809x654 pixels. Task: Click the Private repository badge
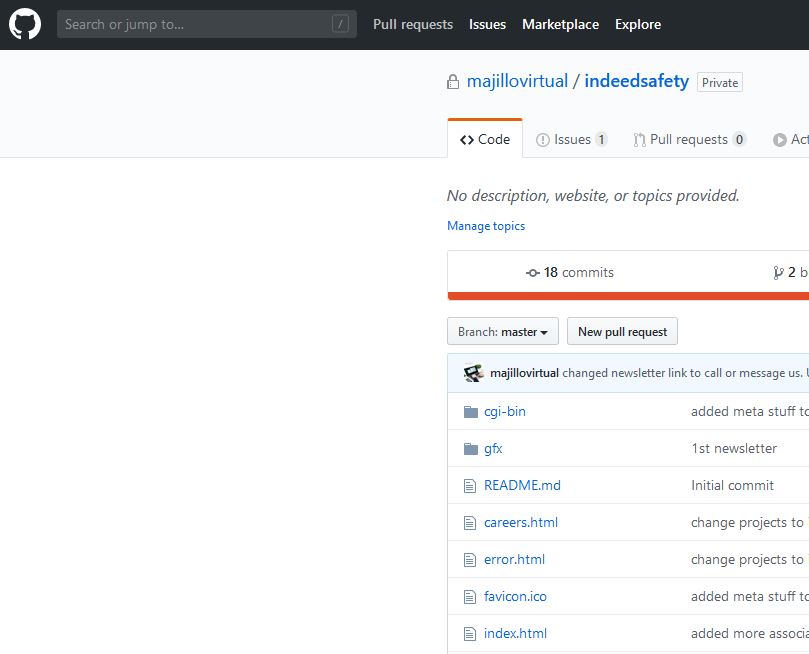pyautogui.click(x=720, y=83)
